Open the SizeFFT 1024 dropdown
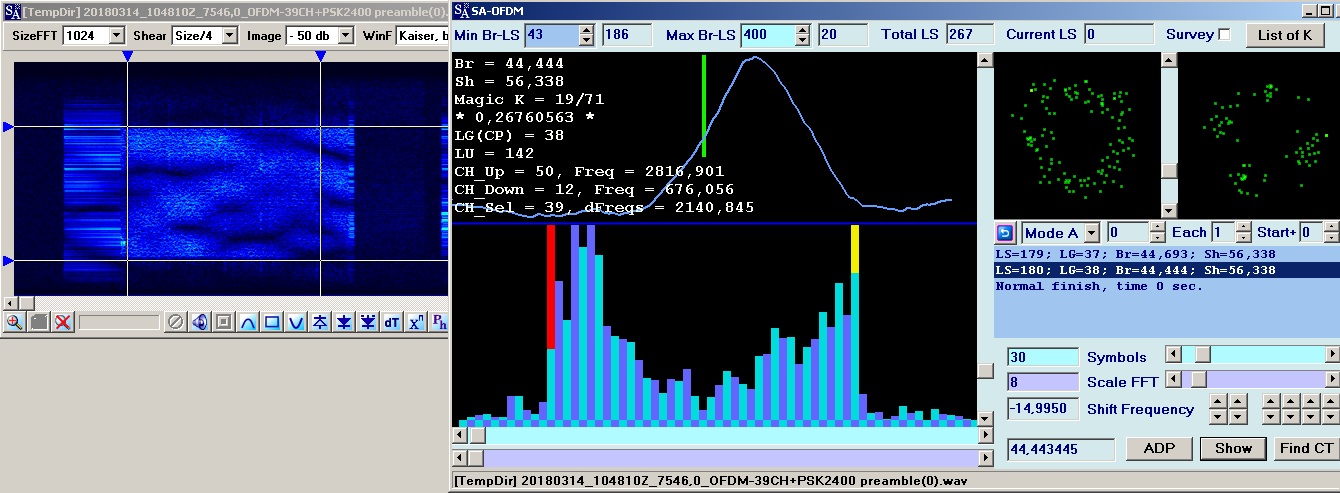Image resolution: width=1340 pixels, height=493 pixels. point(116,35)
